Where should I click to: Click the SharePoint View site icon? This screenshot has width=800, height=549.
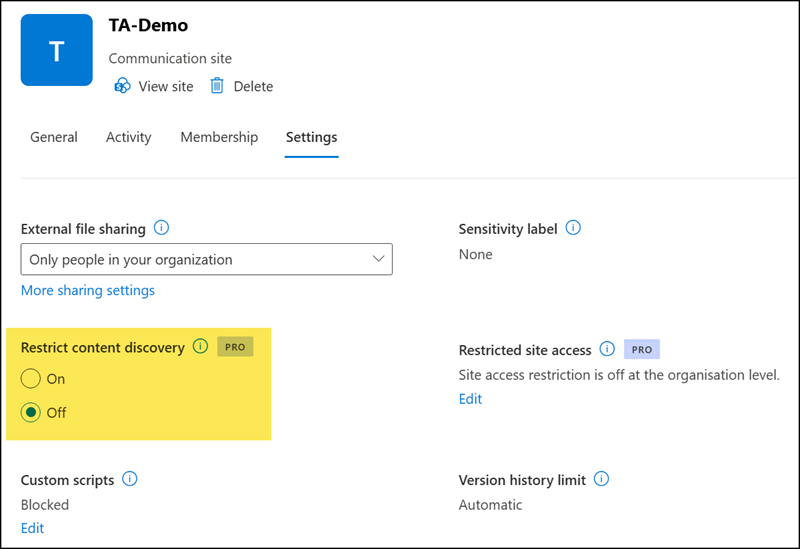[122, 86]
